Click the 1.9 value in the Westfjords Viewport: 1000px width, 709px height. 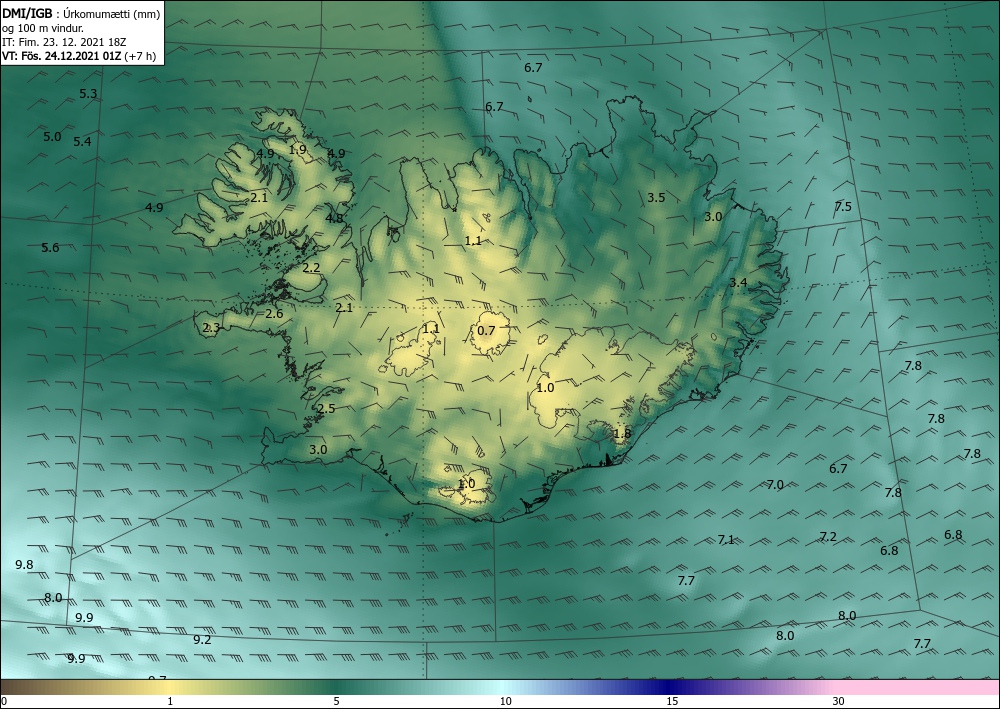(298, 150)
